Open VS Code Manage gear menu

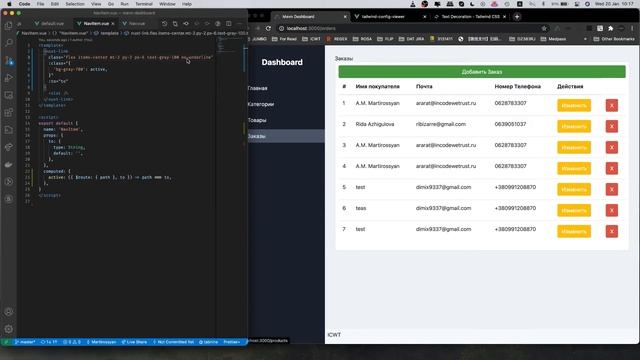click(x=9, y=329)
